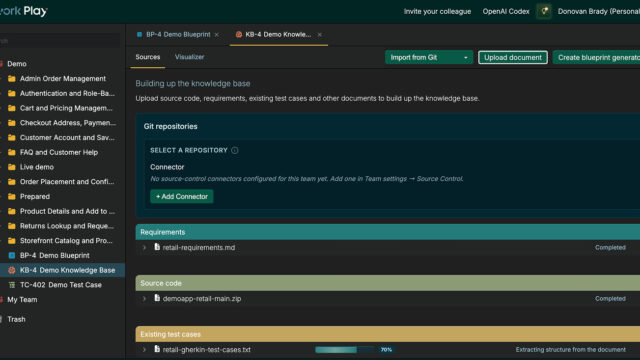Click the 'No source-control connectors configured' message
640x360 pixels.
307,179
